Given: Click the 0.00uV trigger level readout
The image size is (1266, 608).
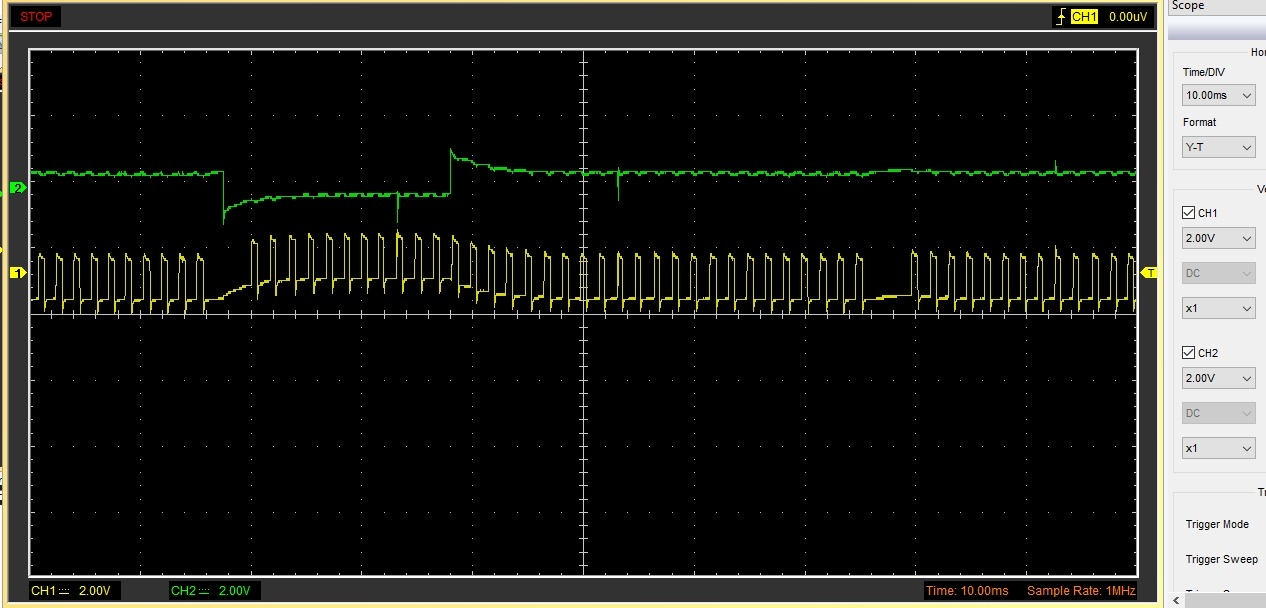Looking at the screenshot, I should [x=1128, y=17].
